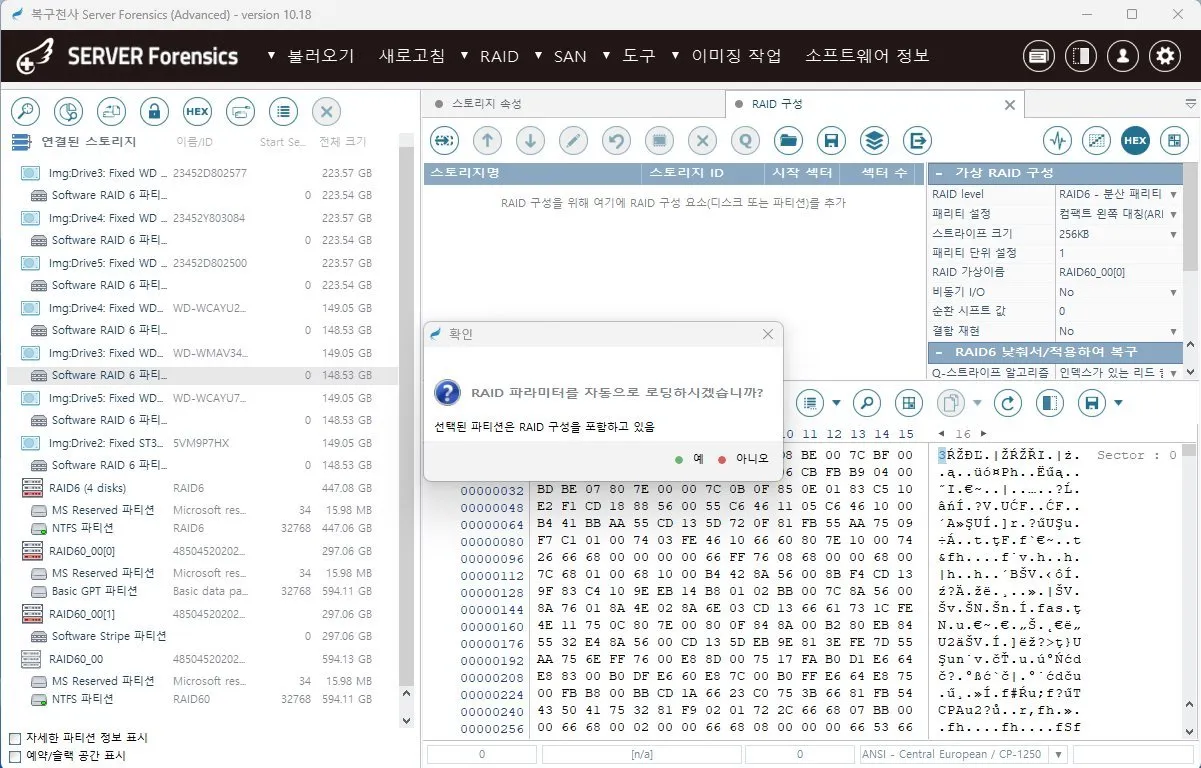The height and width of the screenshot is (768, 1201).
Task: Click the RAID 가상이름 value field RAID60_00[0]
Action: pos(1119,272)
